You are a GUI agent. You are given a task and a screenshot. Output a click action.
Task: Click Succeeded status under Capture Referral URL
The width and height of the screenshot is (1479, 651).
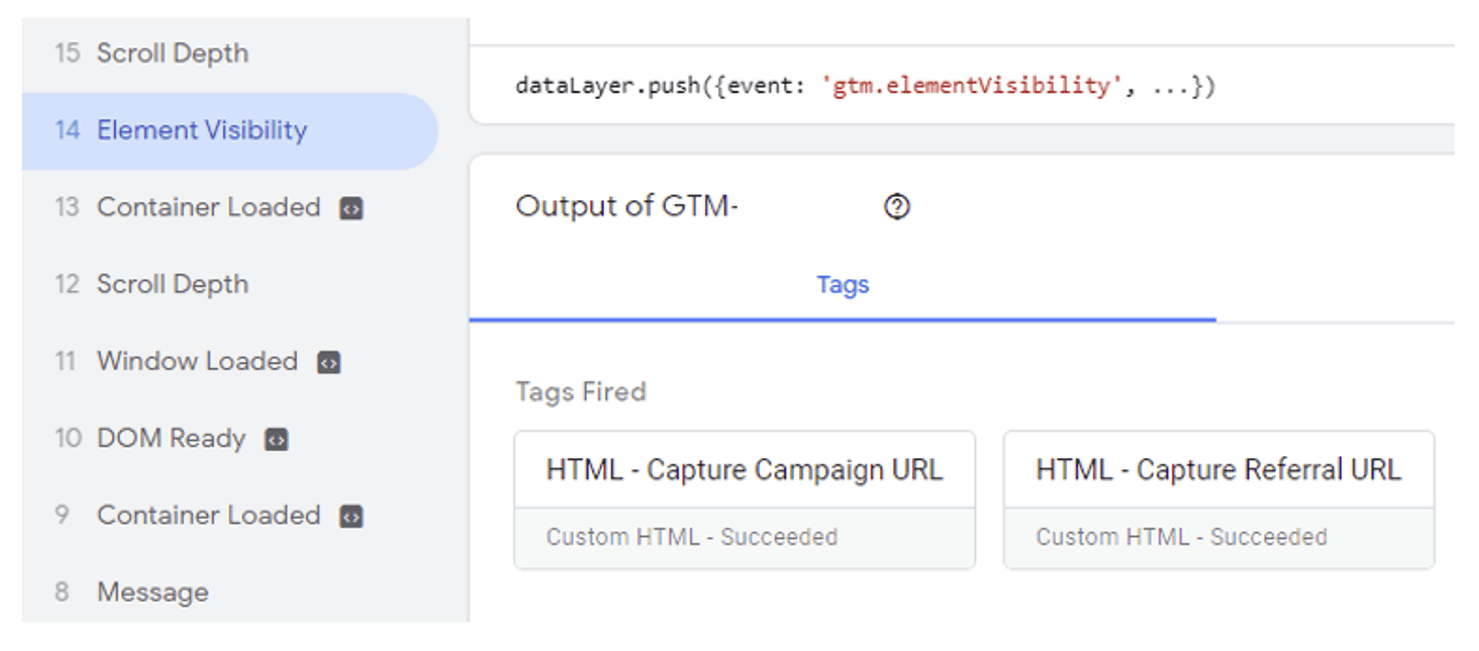click(1268, 538)
